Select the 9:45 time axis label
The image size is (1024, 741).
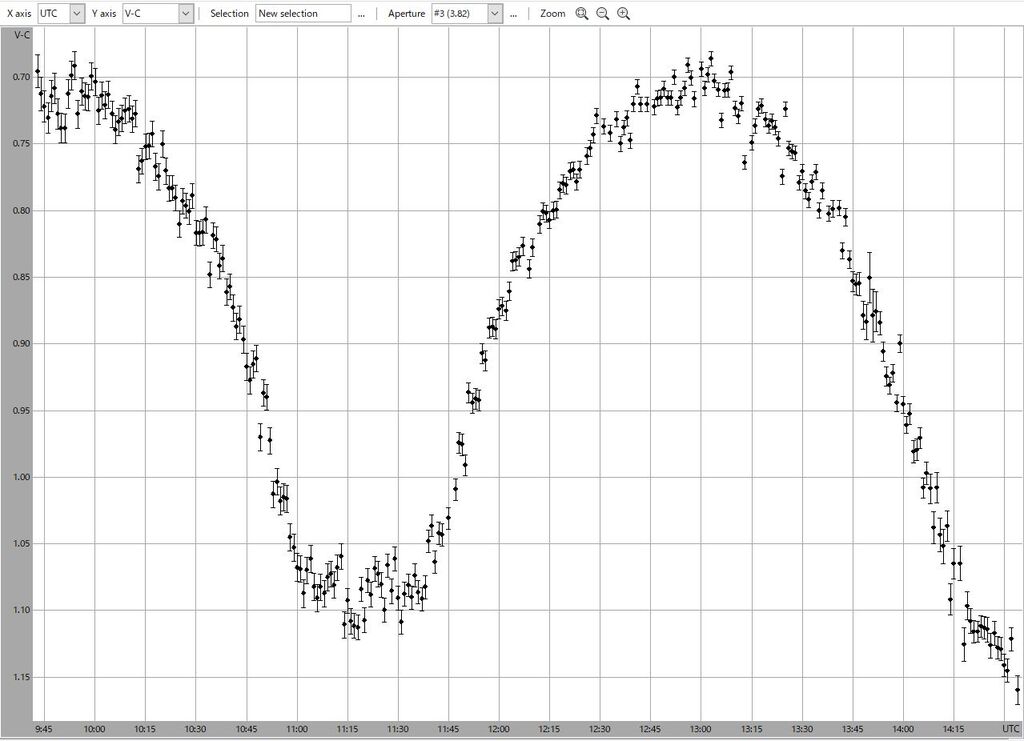44,729
